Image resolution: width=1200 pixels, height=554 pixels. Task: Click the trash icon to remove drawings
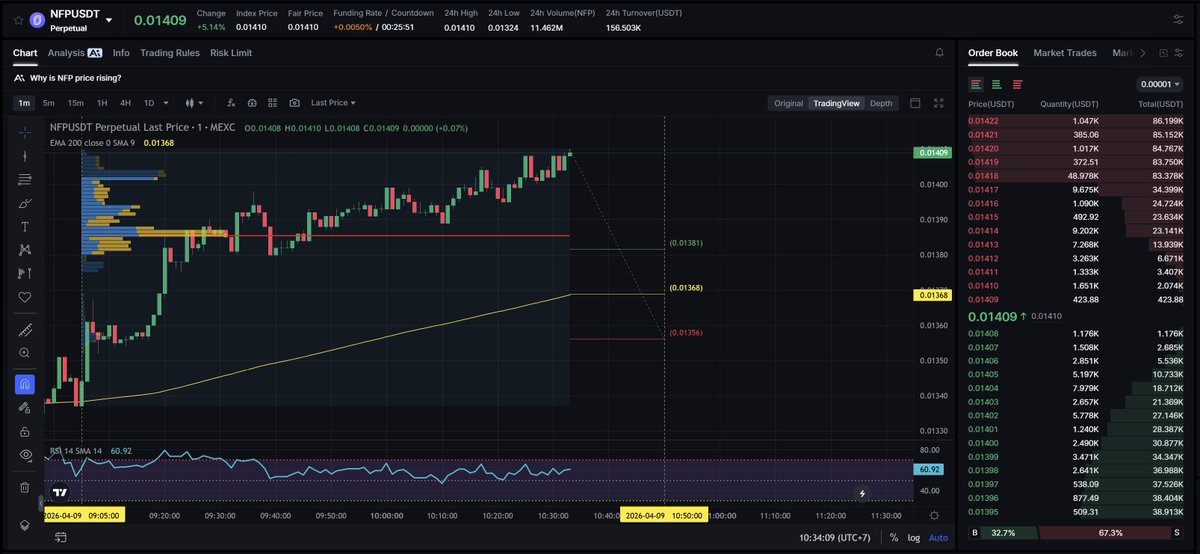tap(25, 487)
